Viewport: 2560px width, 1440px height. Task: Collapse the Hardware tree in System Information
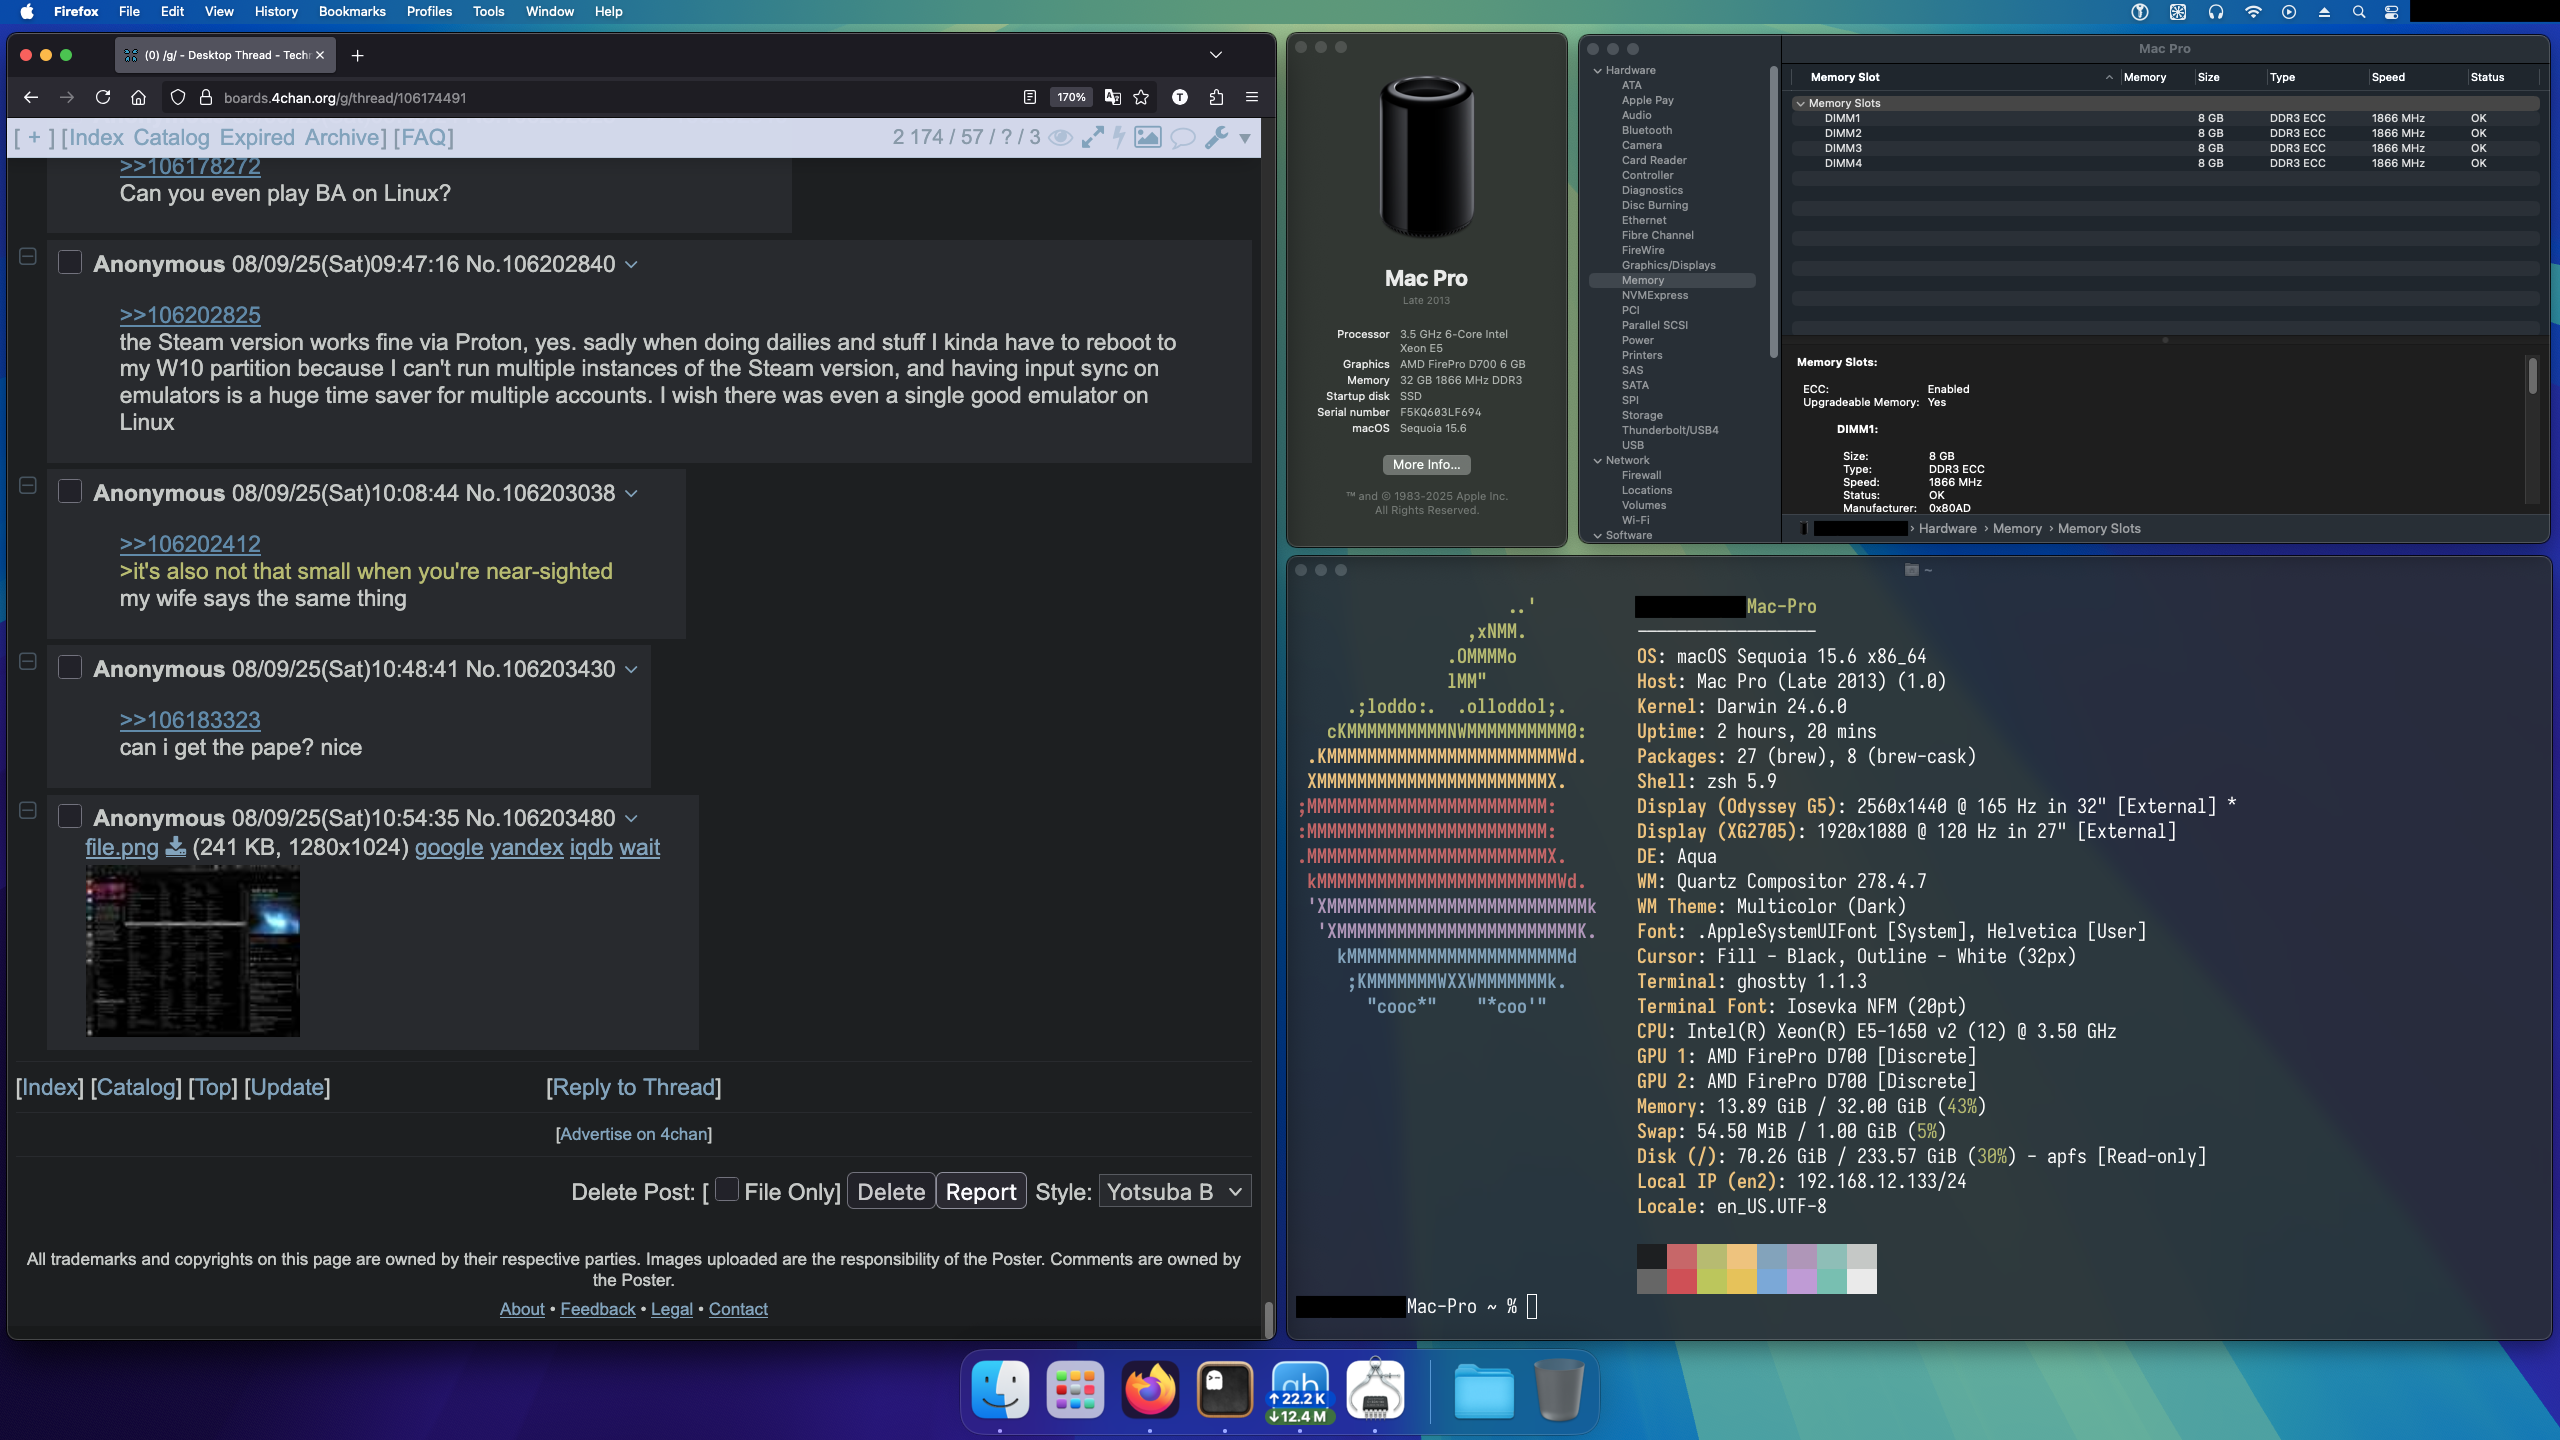coord(1598,71)
